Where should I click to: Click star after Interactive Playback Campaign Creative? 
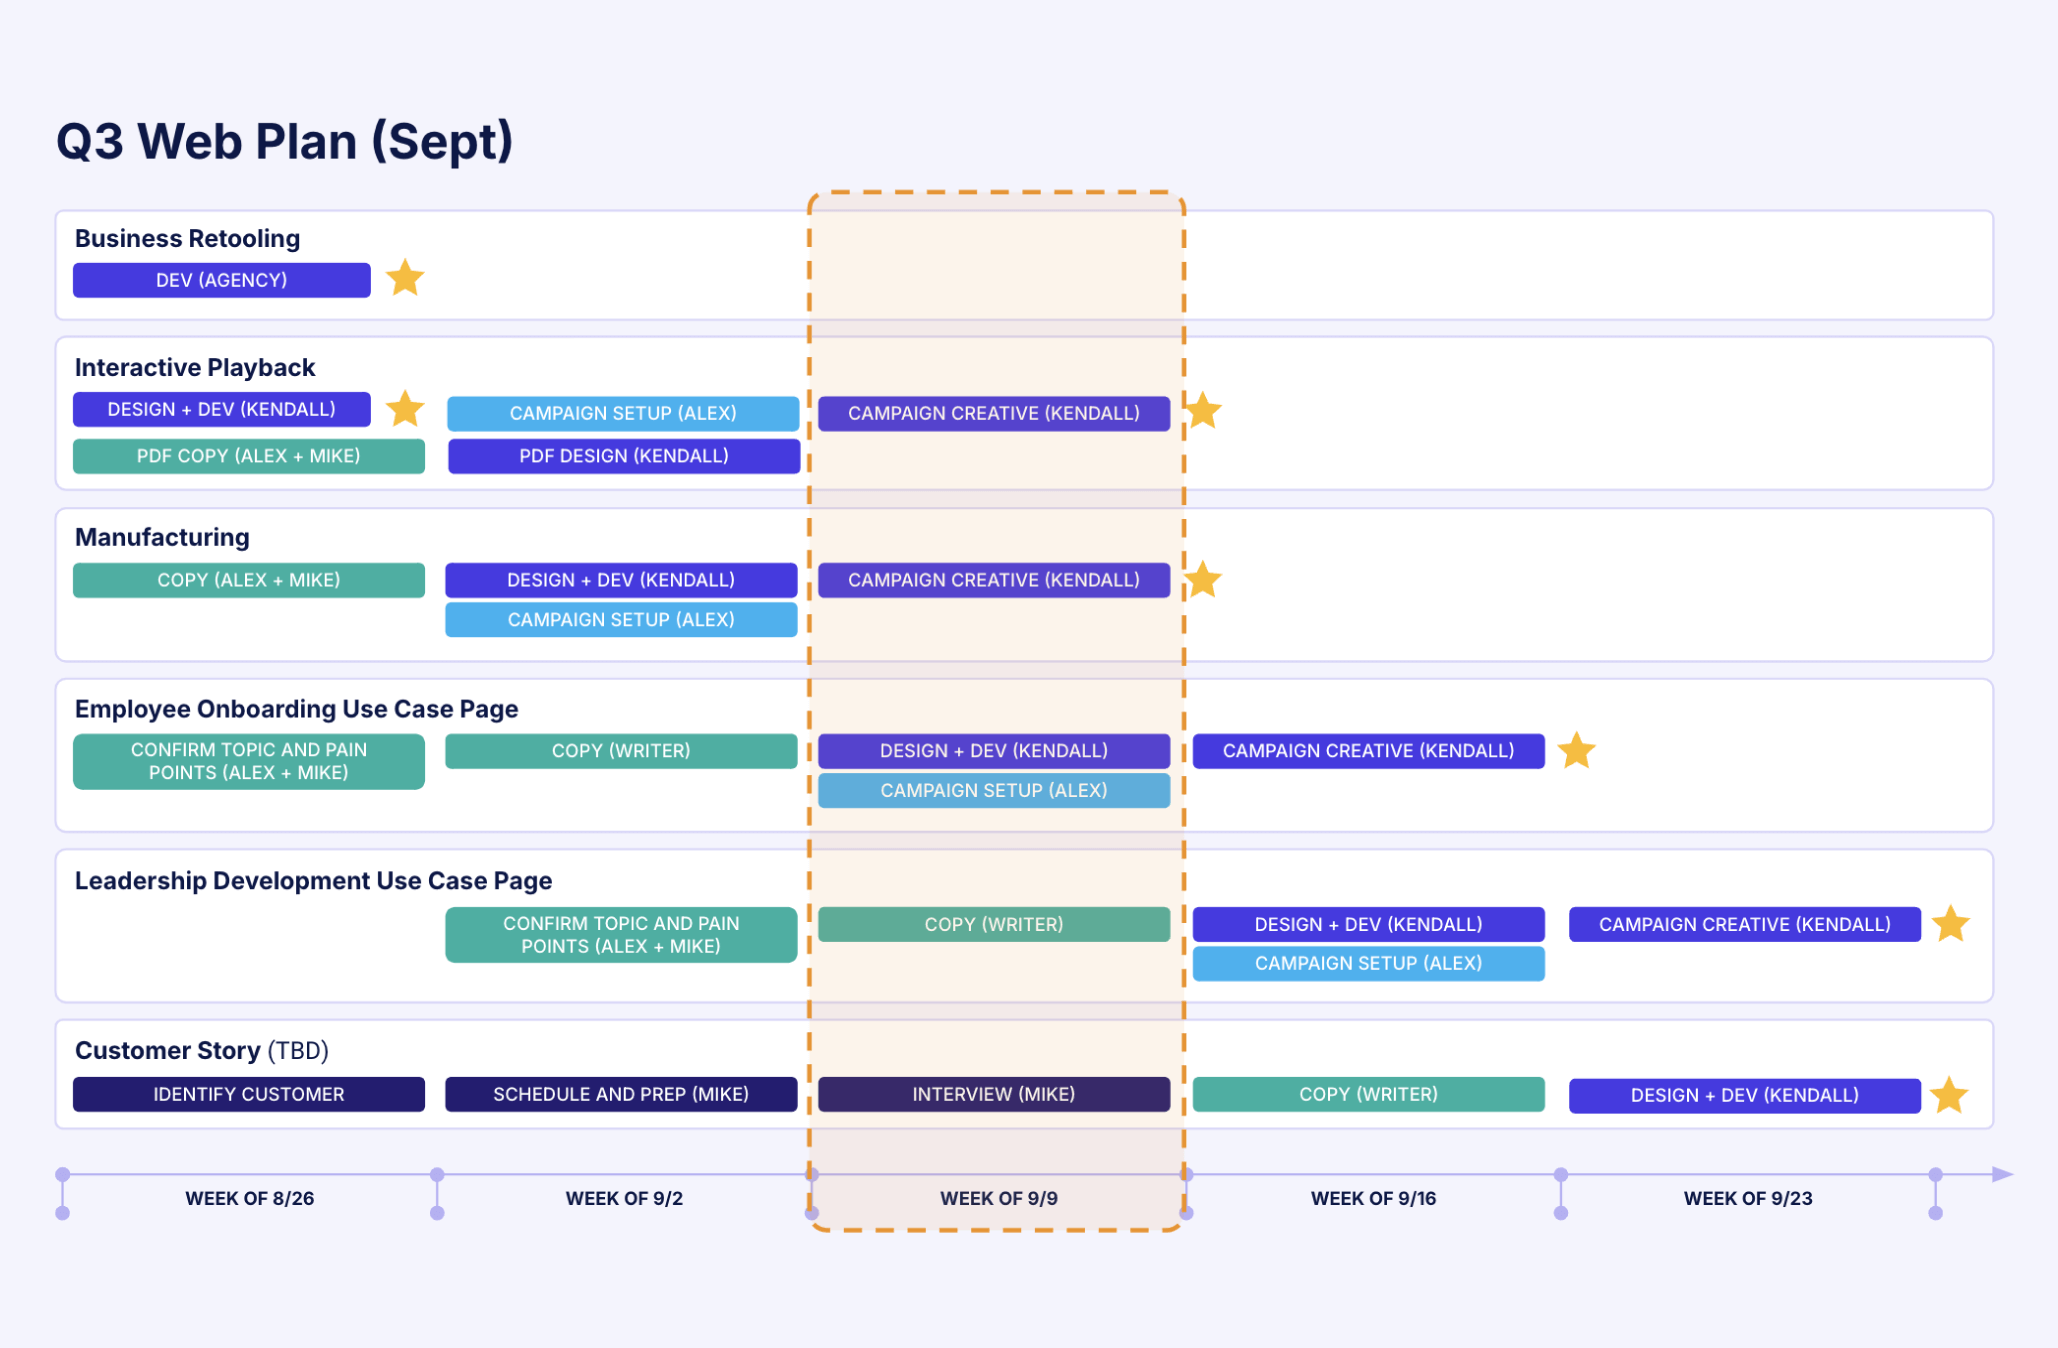point(1203,411)
